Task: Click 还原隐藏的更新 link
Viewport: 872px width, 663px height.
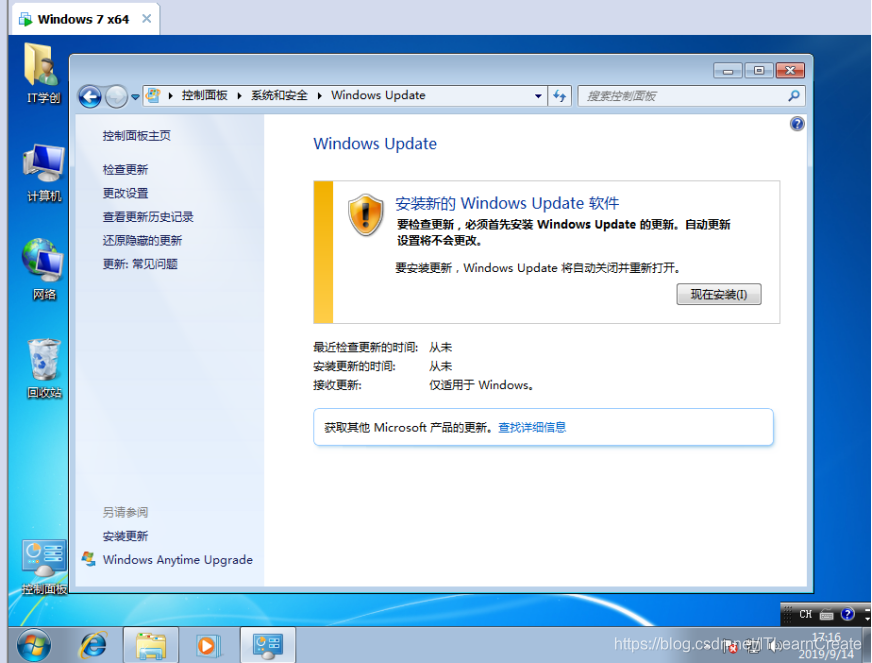Action: [142, 240]
